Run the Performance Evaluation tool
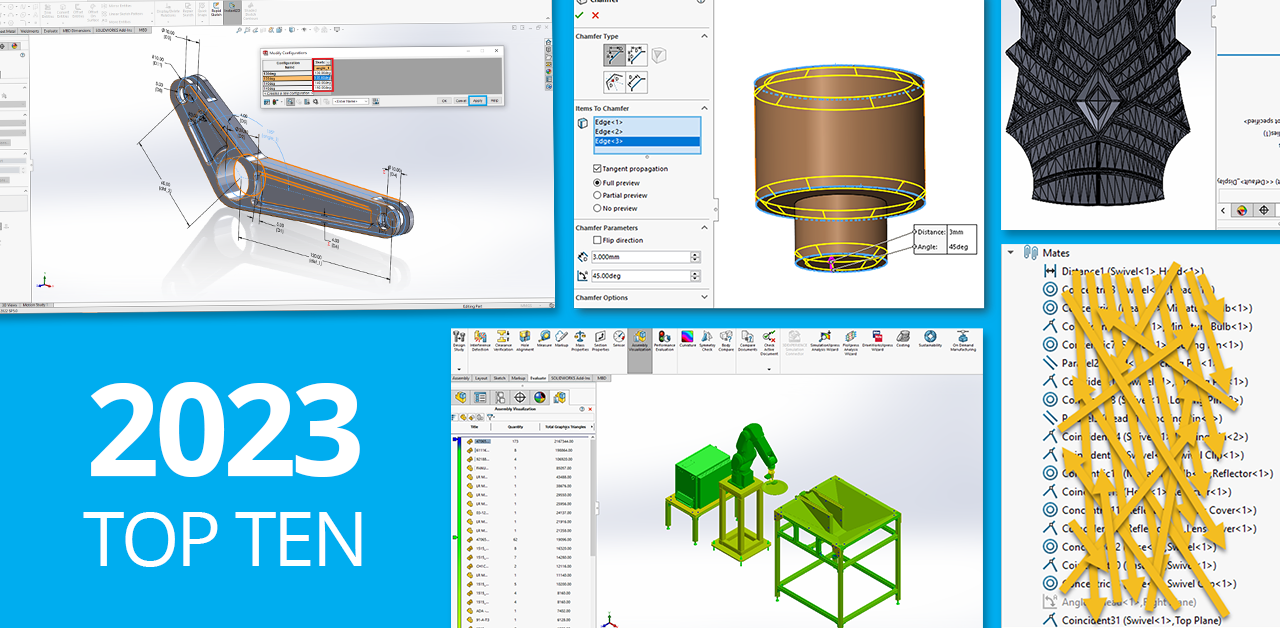Screen dimensions: 1280x628 pos(664,339)
